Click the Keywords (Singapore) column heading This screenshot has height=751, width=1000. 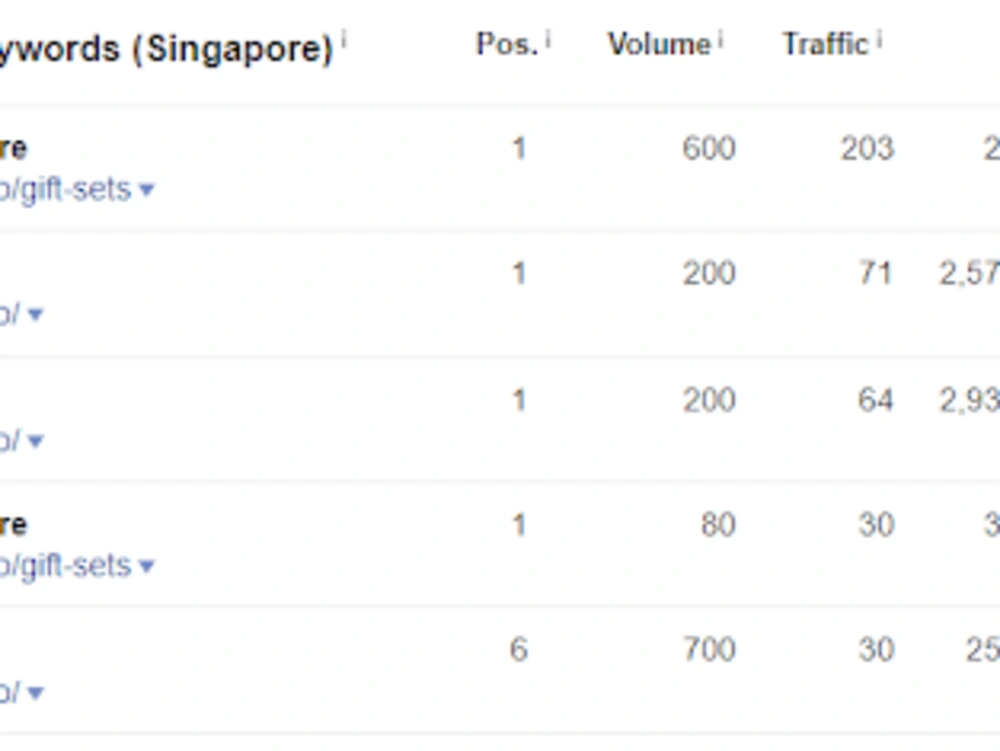coord(166,48)
